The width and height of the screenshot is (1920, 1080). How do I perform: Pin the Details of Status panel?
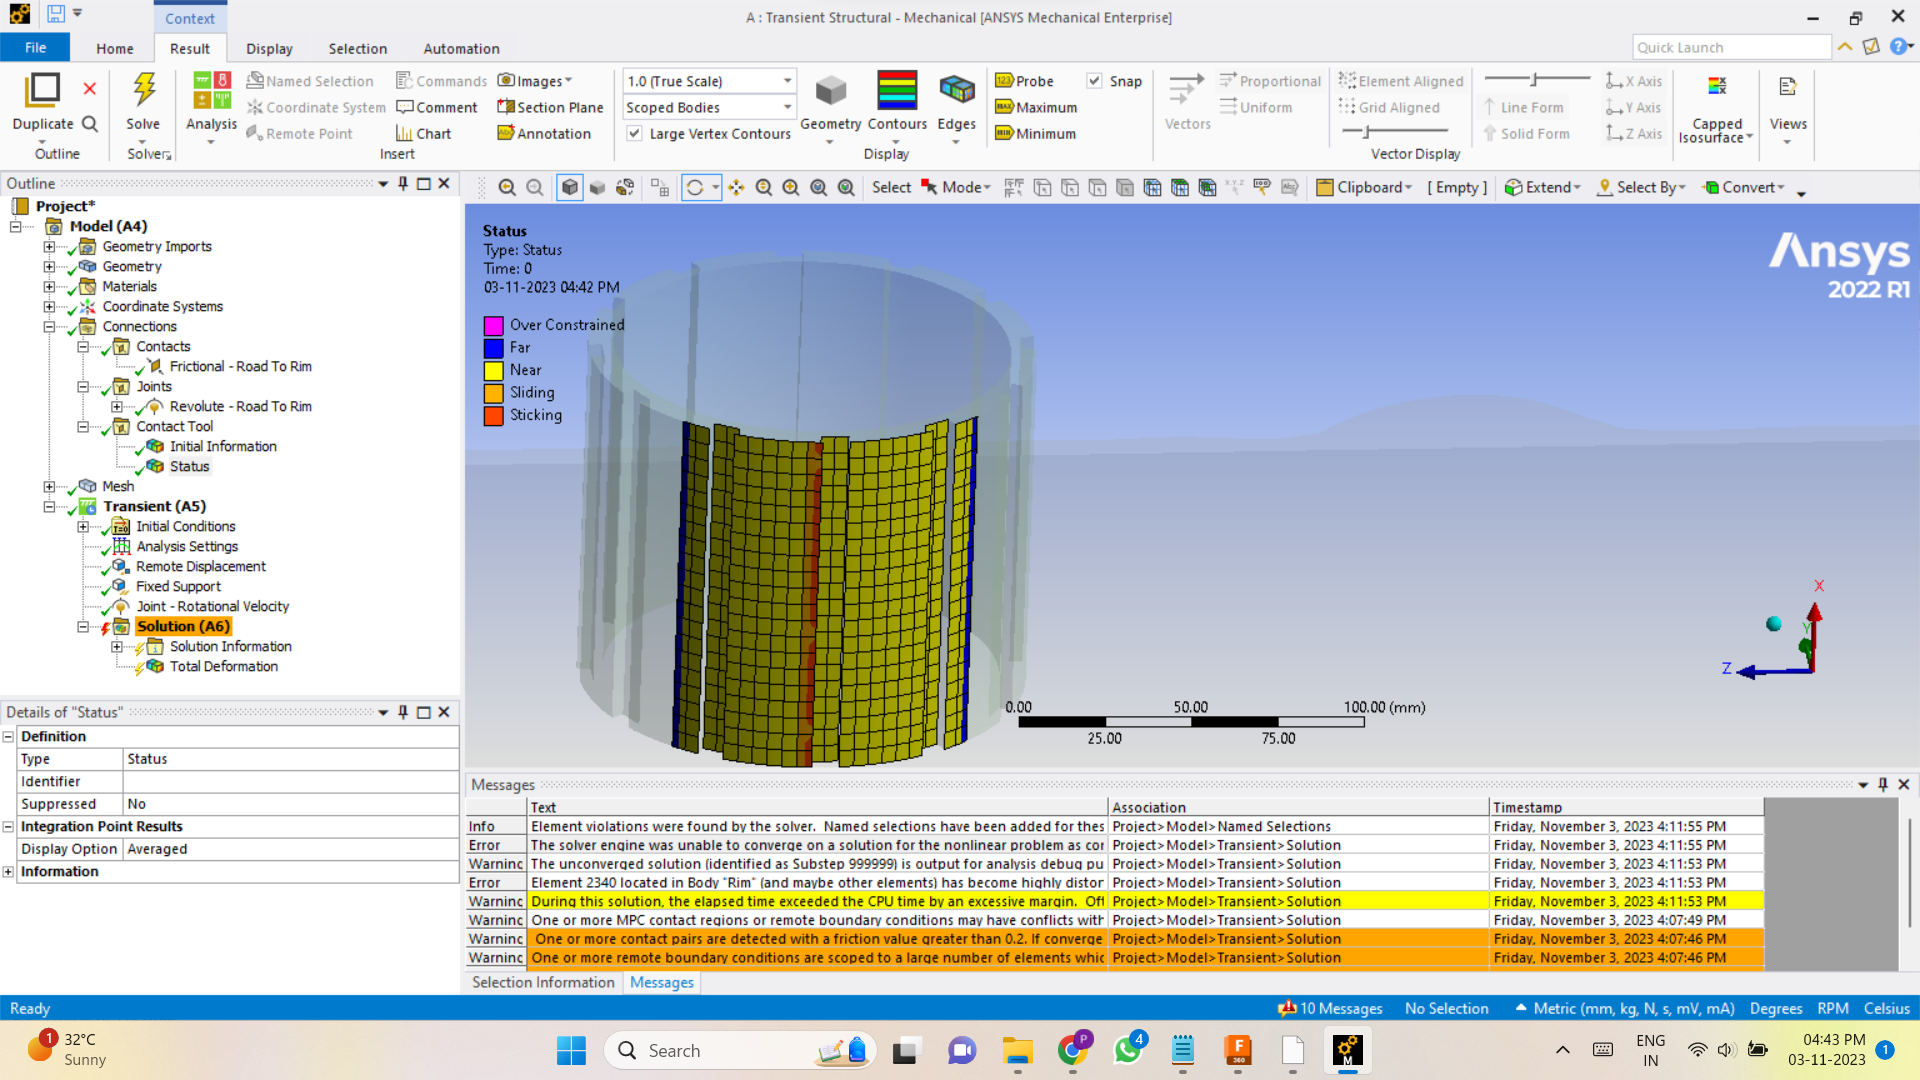pos(403,712)
